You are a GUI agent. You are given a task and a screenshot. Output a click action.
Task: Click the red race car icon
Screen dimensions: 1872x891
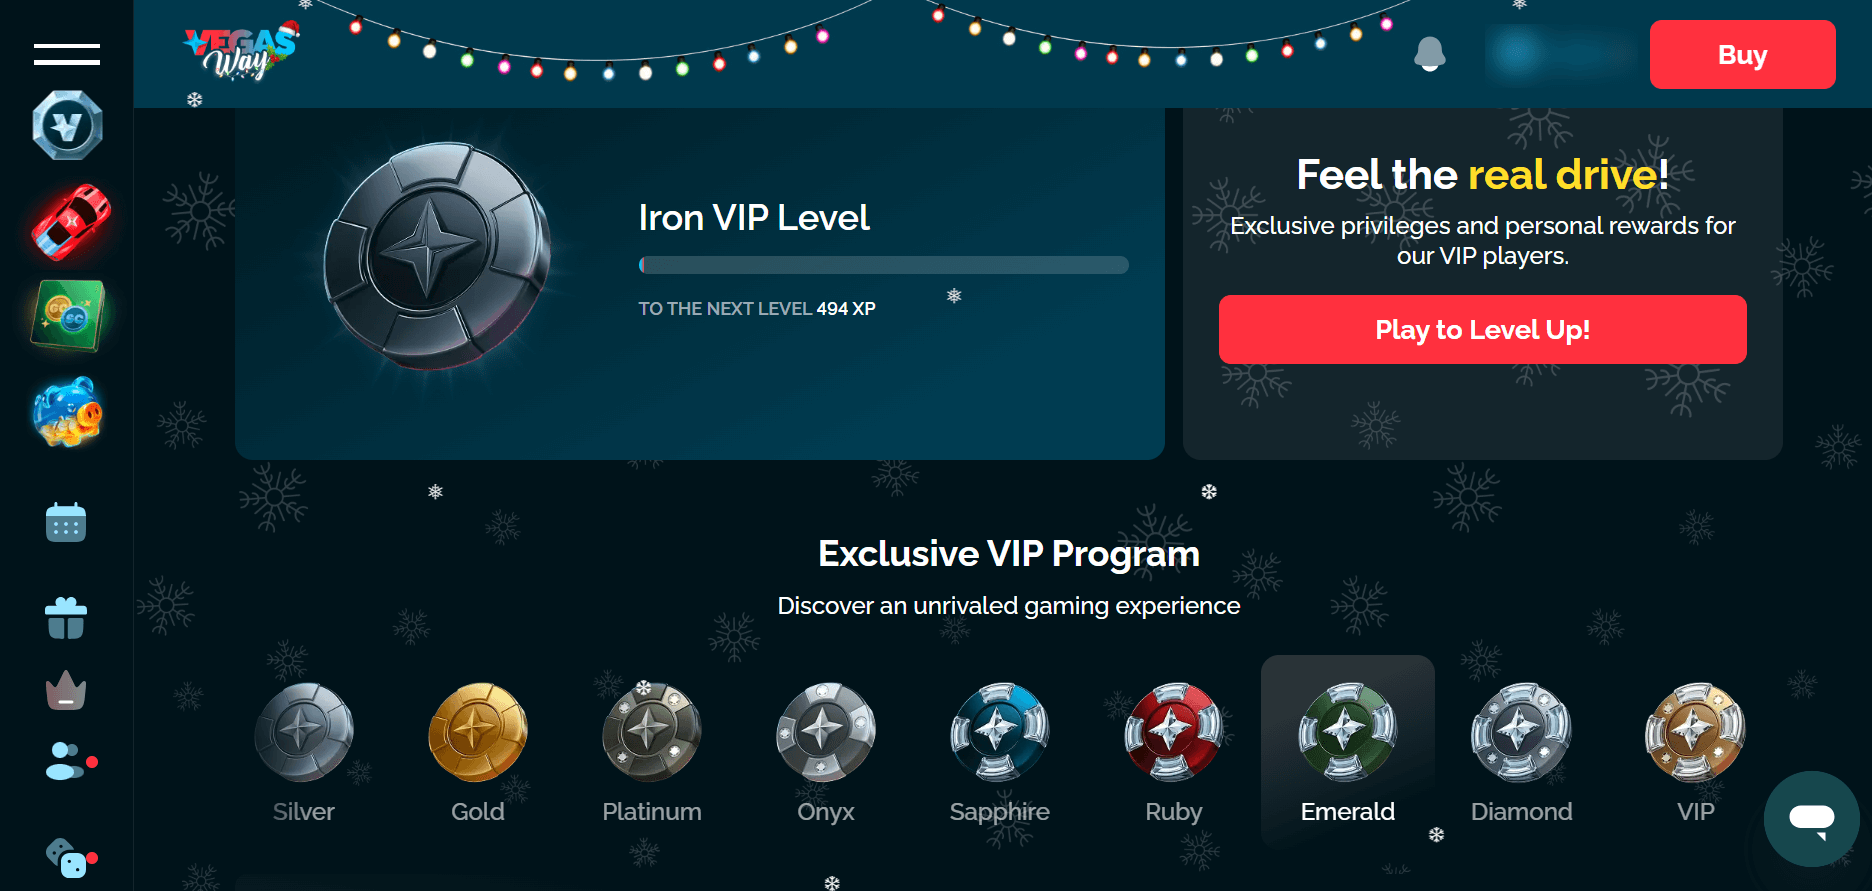[x=70, y=222]
